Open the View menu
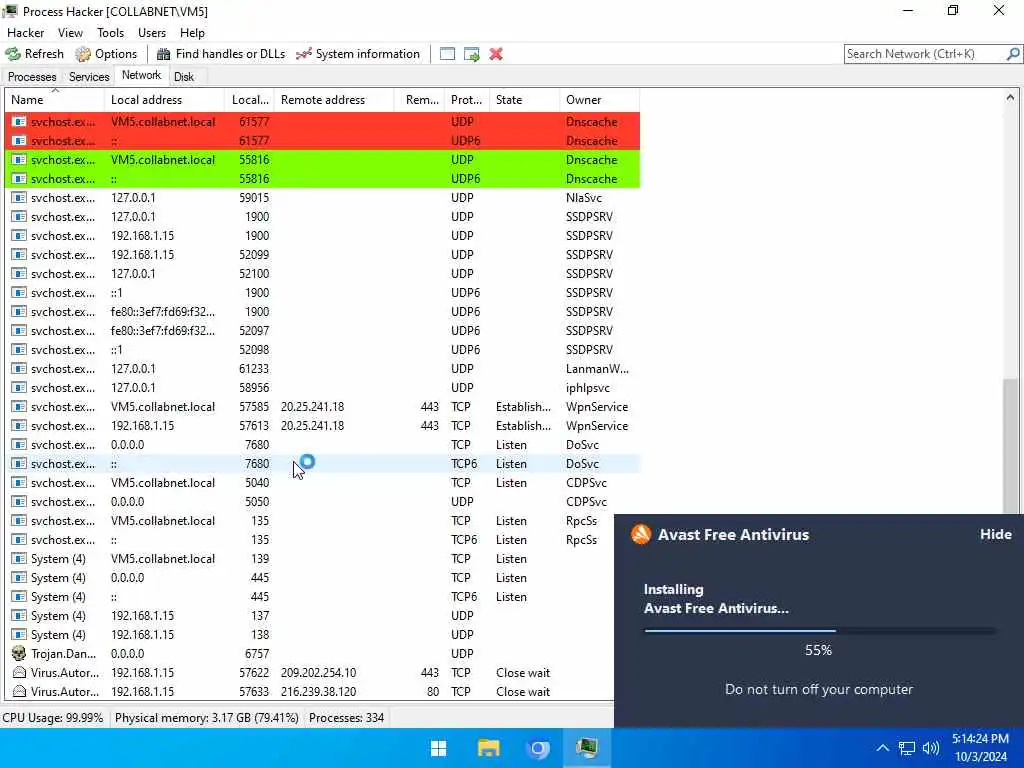 70,33
